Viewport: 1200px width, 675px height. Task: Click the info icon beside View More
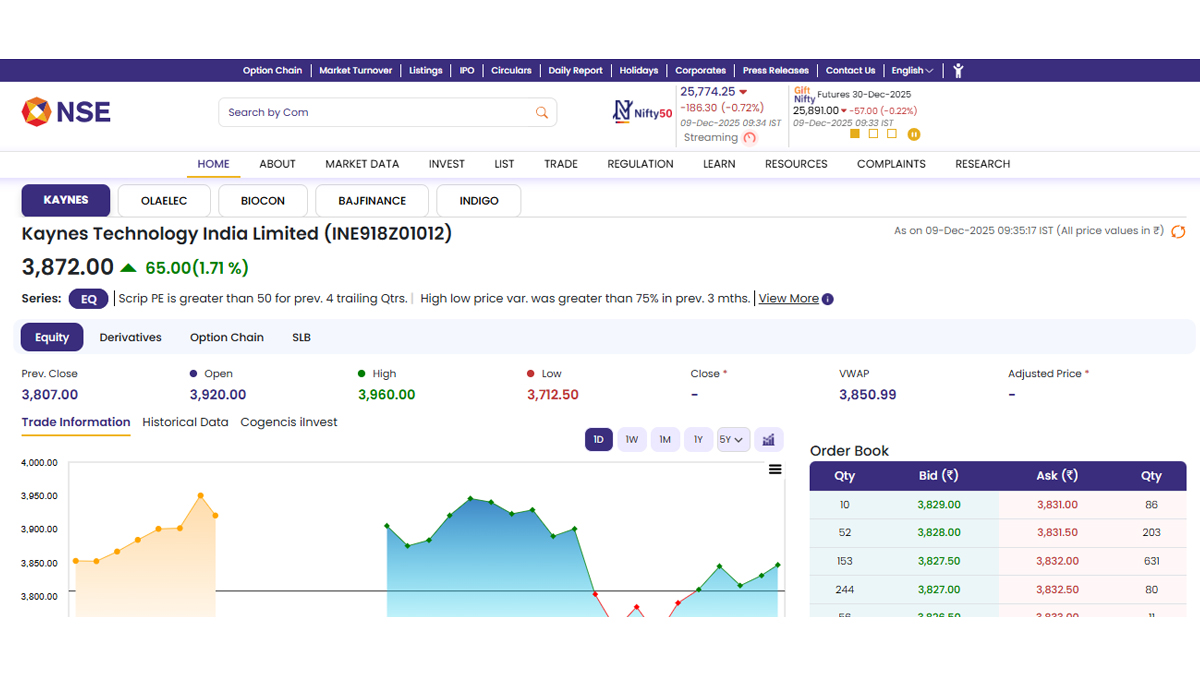[x=828, y=299]
